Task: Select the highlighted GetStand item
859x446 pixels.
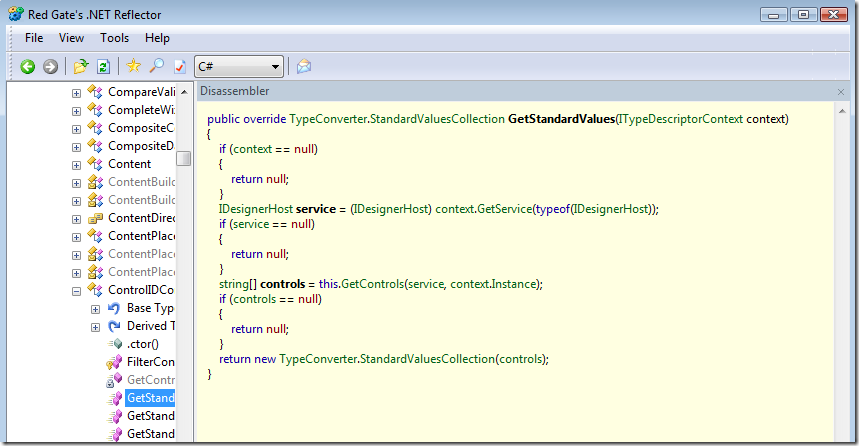Action: pyautogui.click(x=151, y=398)
